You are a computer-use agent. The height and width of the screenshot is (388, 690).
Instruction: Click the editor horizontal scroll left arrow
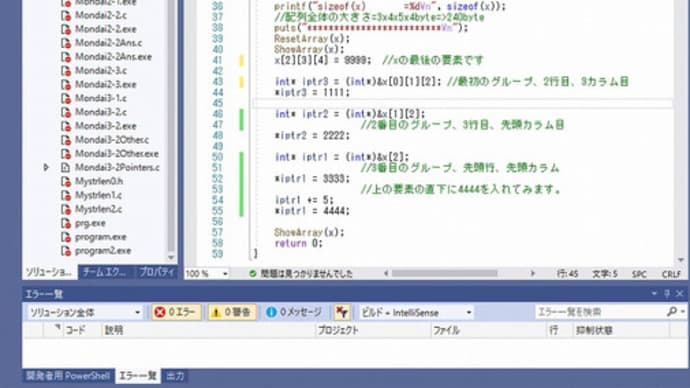pyautogui.click(x=386, y=274)
